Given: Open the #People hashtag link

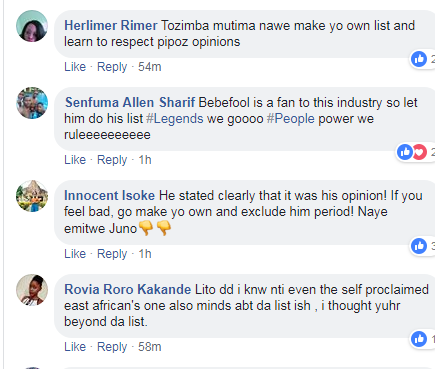Looking at the screenshot, I should point(291,119).
